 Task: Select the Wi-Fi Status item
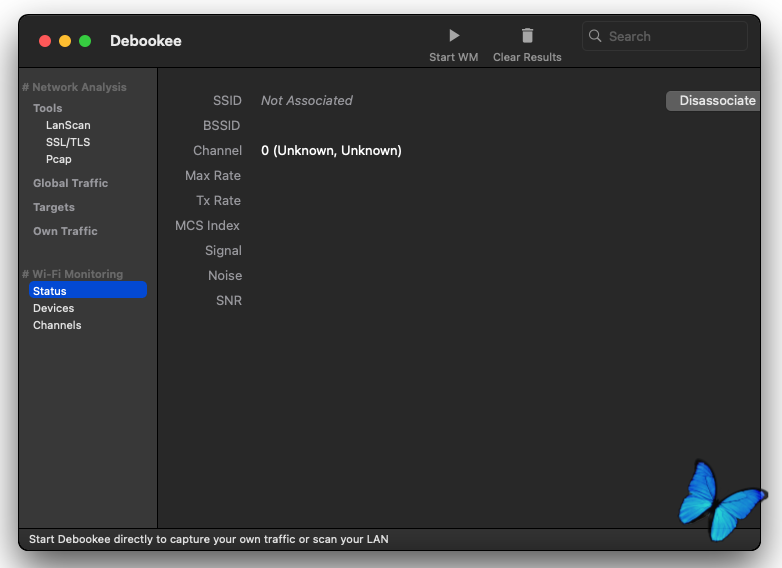point(50,291)
